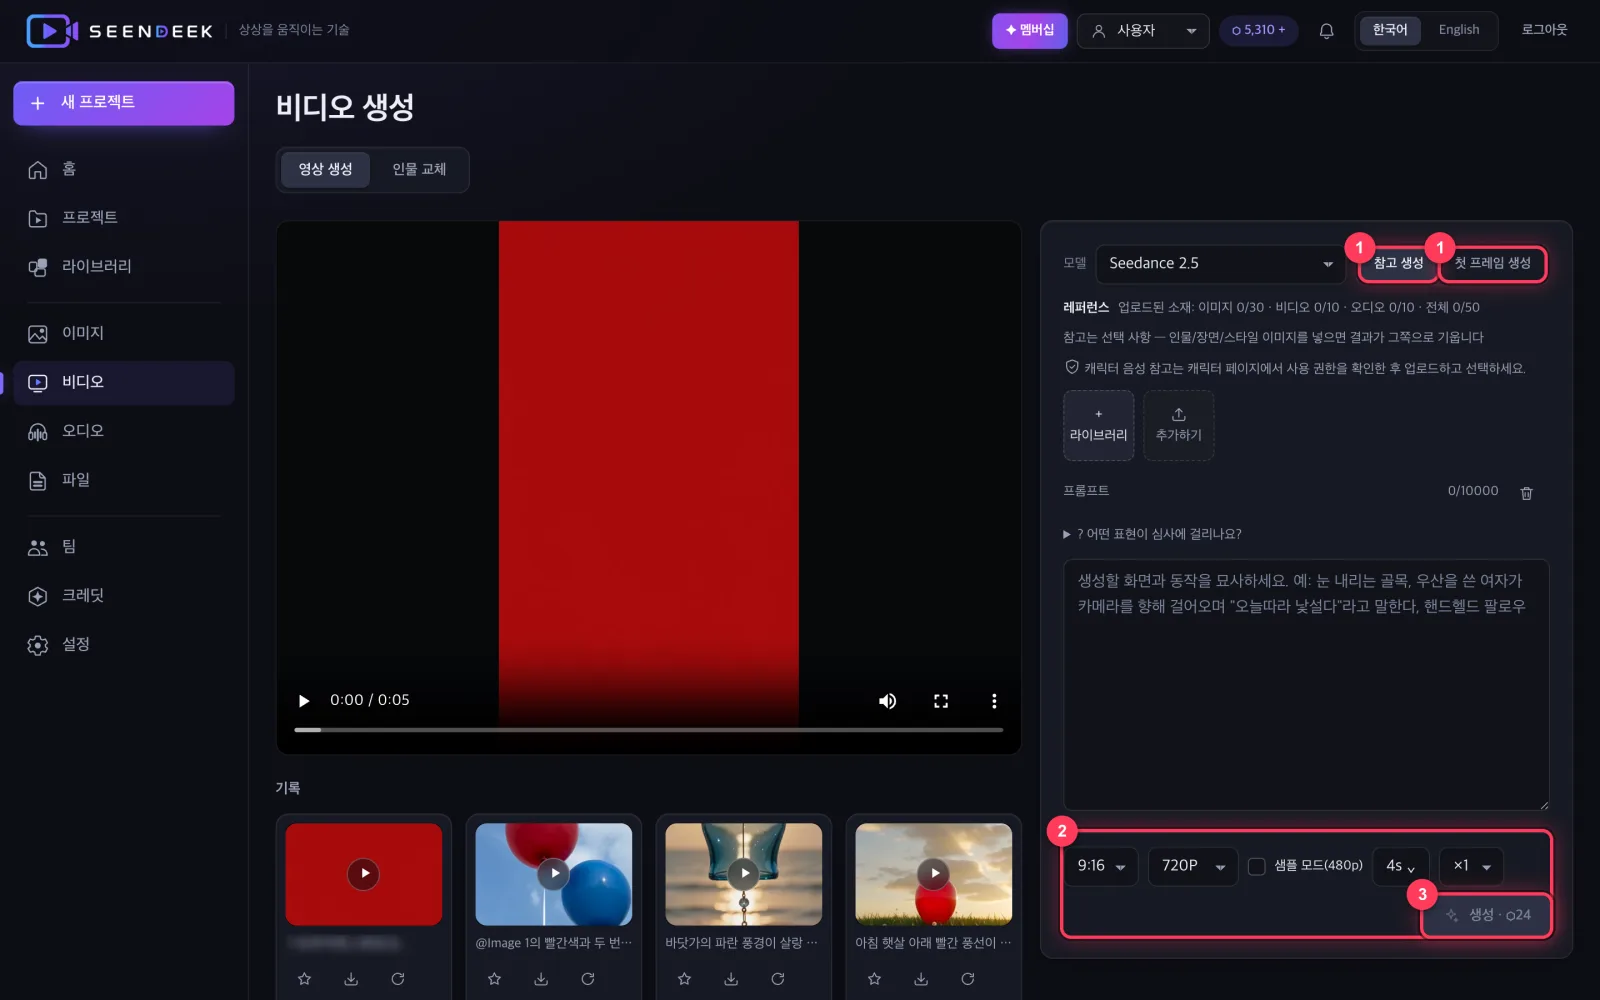
Task: Download the '바닷가의 파란 풍경이' history video
Action: pyautogui.click(x=731, y=979)
